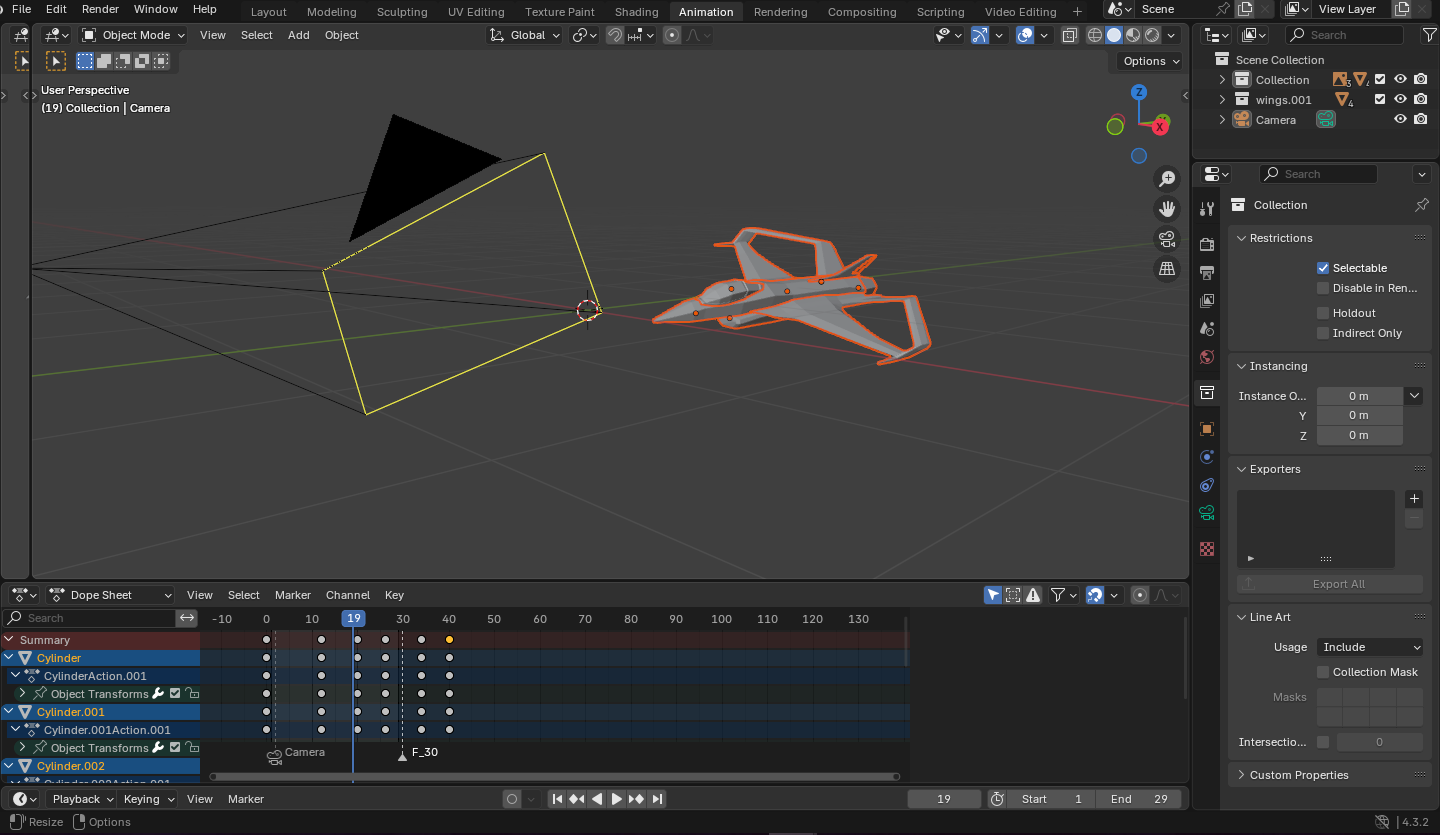Open the Physics properties tab icon
Viewport: 1440px width, 835px height.
pyautogui.click(x=1207, y=457)
